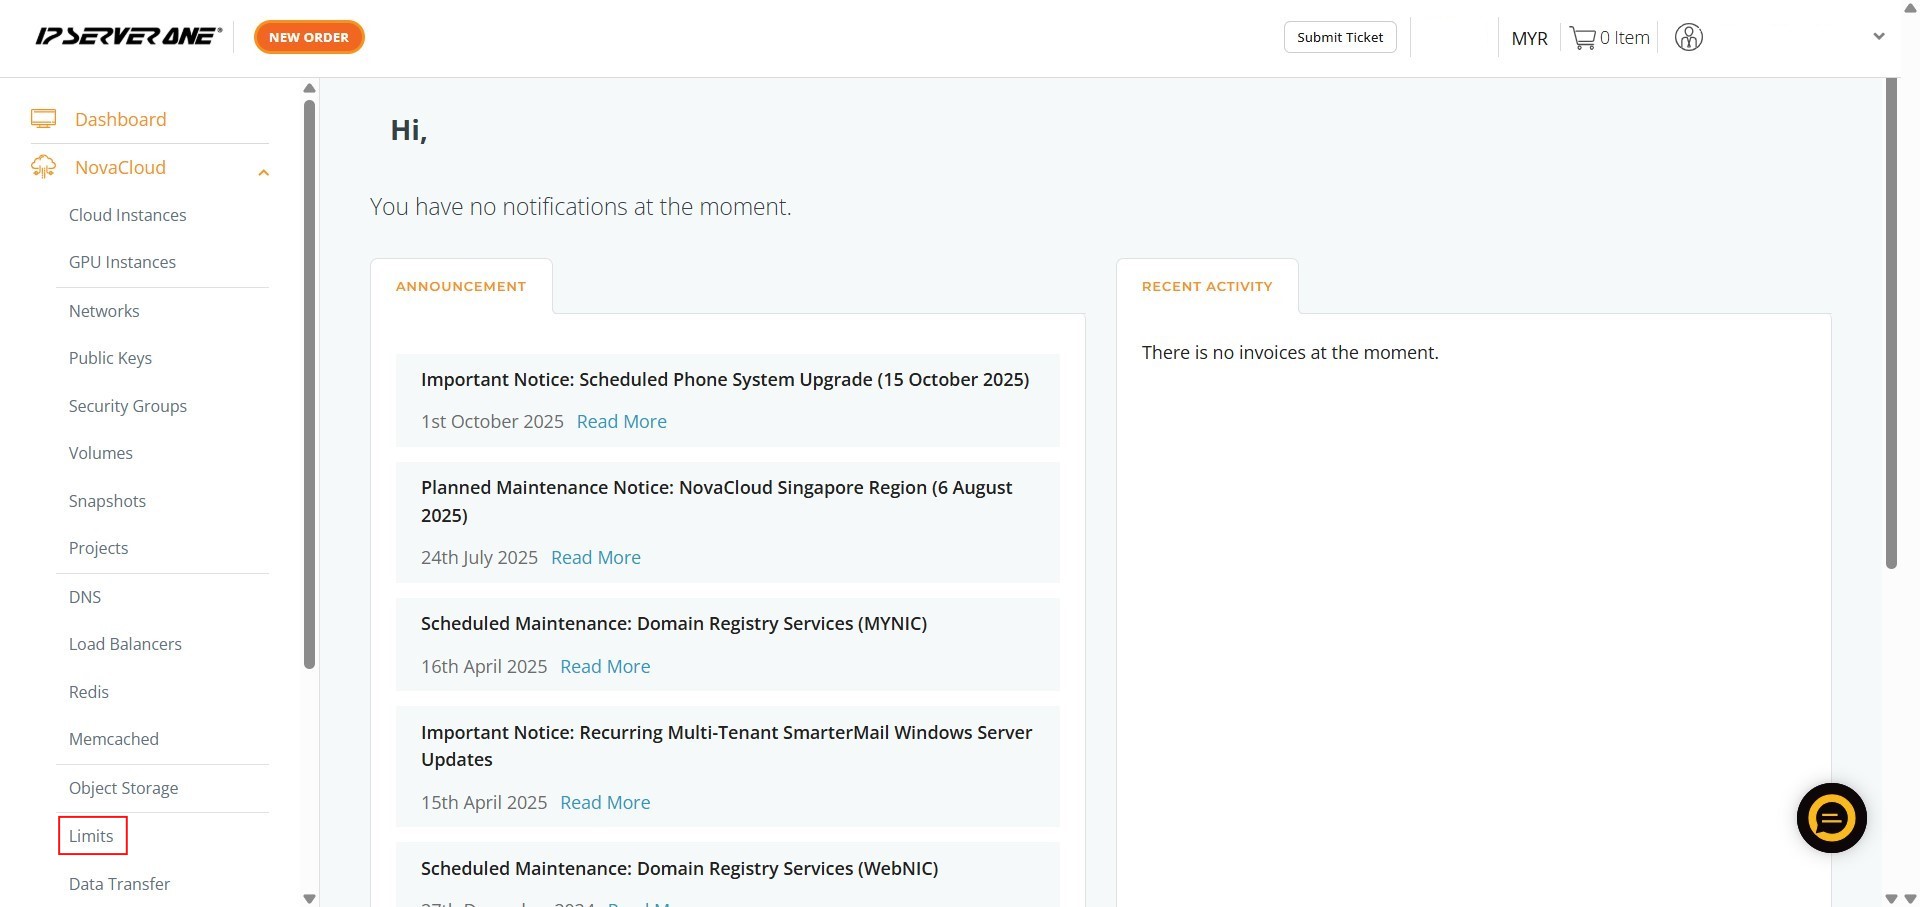Switch to the Recent Activity tab
This screenshot has height=907, width=1920.
coord(1206,286)
